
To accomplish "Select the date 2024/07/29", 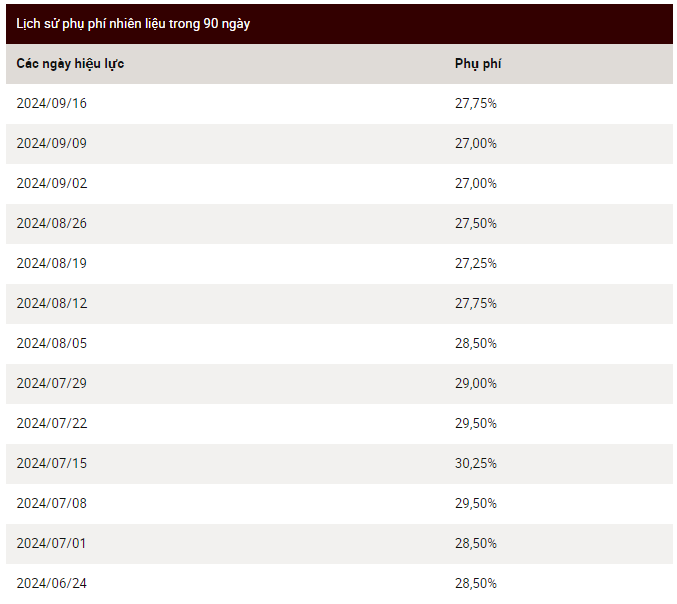I will 51,383.
